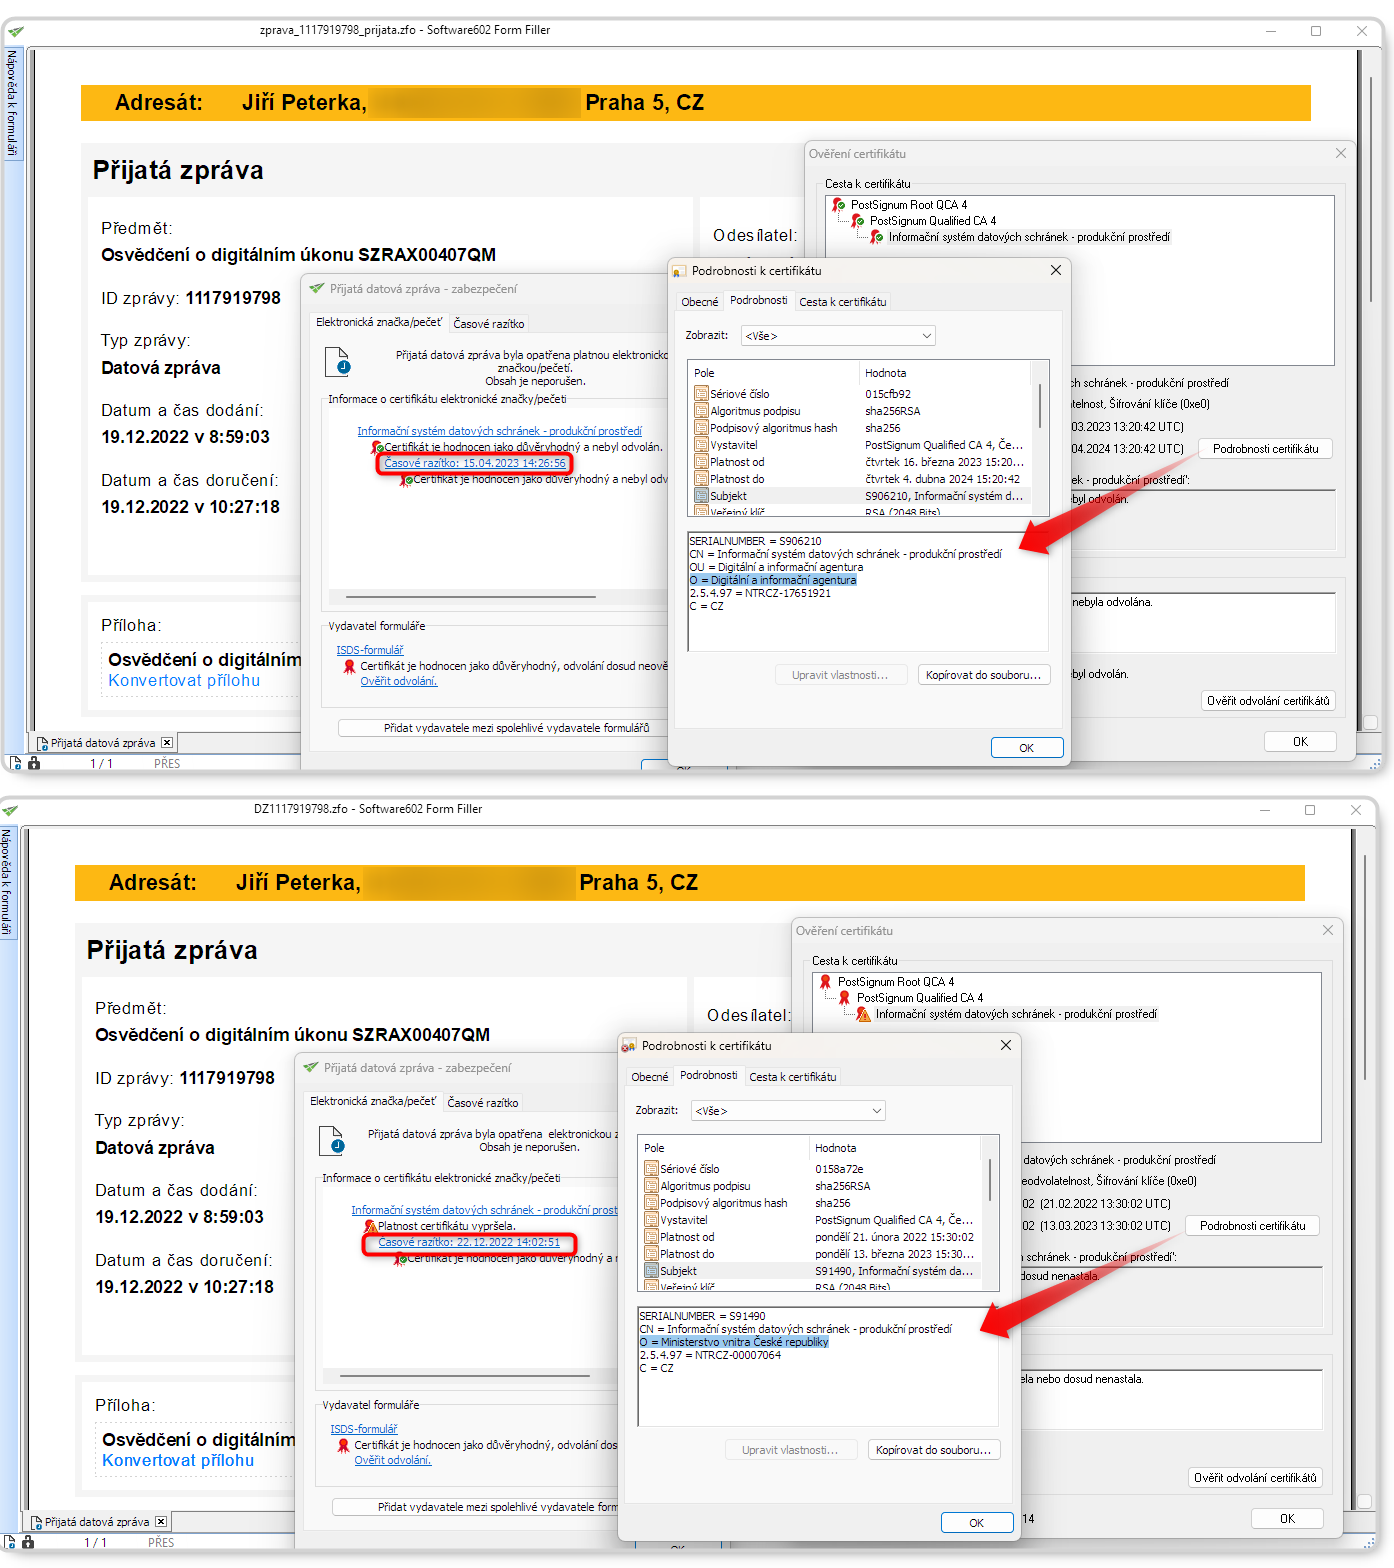Image resolution: width=1394 pixels, height=1568 pixels.
Task: Click the signed document icon in DZ1117919798 security dialog
Action: coord(332,1141)
